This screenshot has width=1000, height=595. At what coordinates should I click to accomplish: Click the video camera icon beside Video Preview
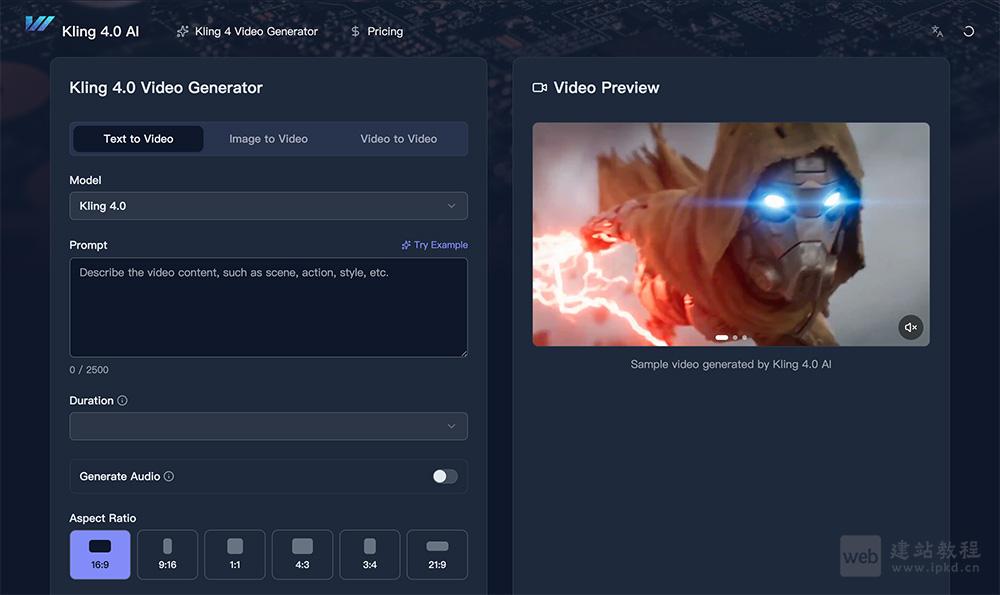point(540,88)
